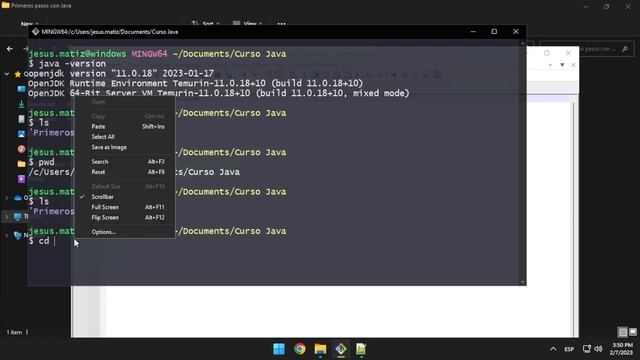Switch Explorer to large icons view
Viewport: 640px width, 360px height.
pyautogui.click(x=633, y=332)
